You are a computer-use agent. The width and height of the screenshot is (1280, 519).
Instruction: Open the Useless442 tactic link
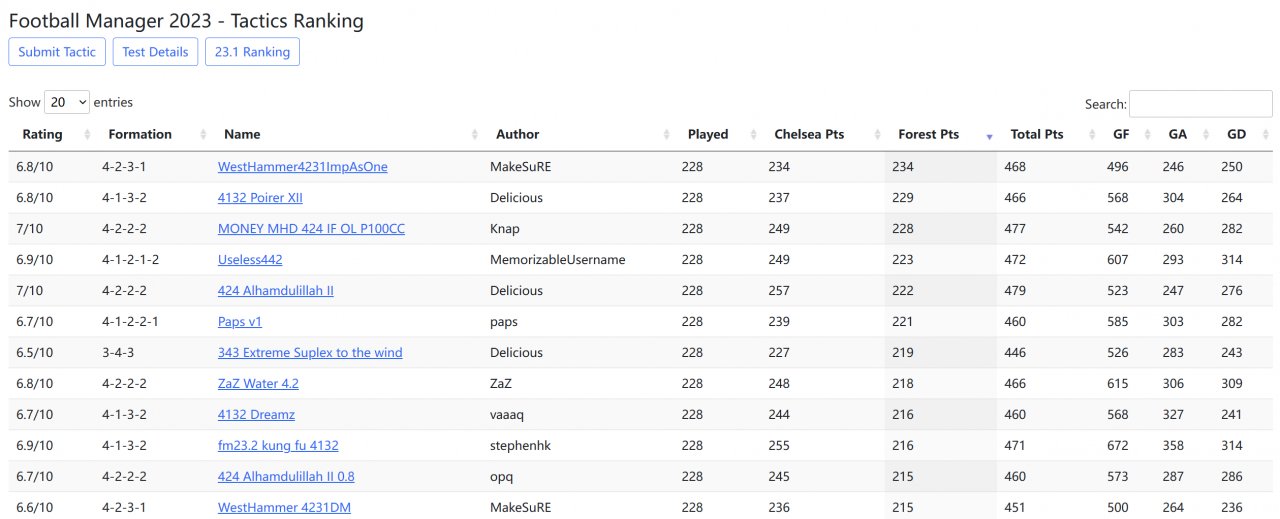(250, 260)
